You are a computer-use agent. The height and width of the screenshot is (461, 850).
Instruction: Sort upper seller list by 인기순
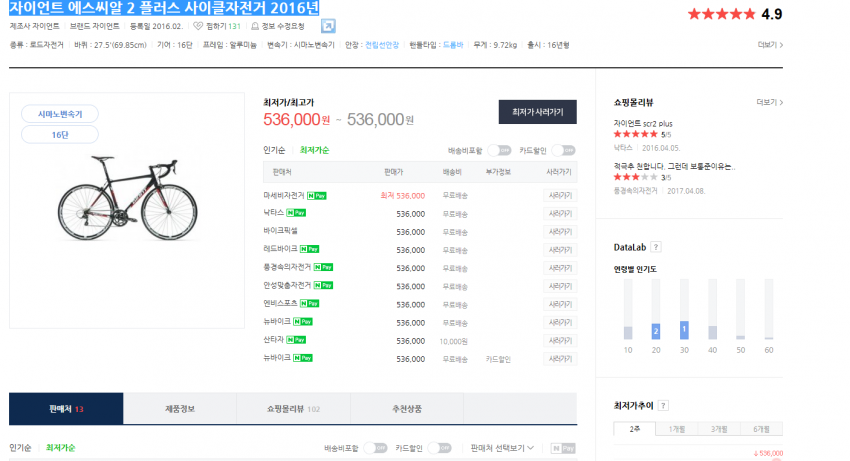pyautogui.click(x=274, y=150)
